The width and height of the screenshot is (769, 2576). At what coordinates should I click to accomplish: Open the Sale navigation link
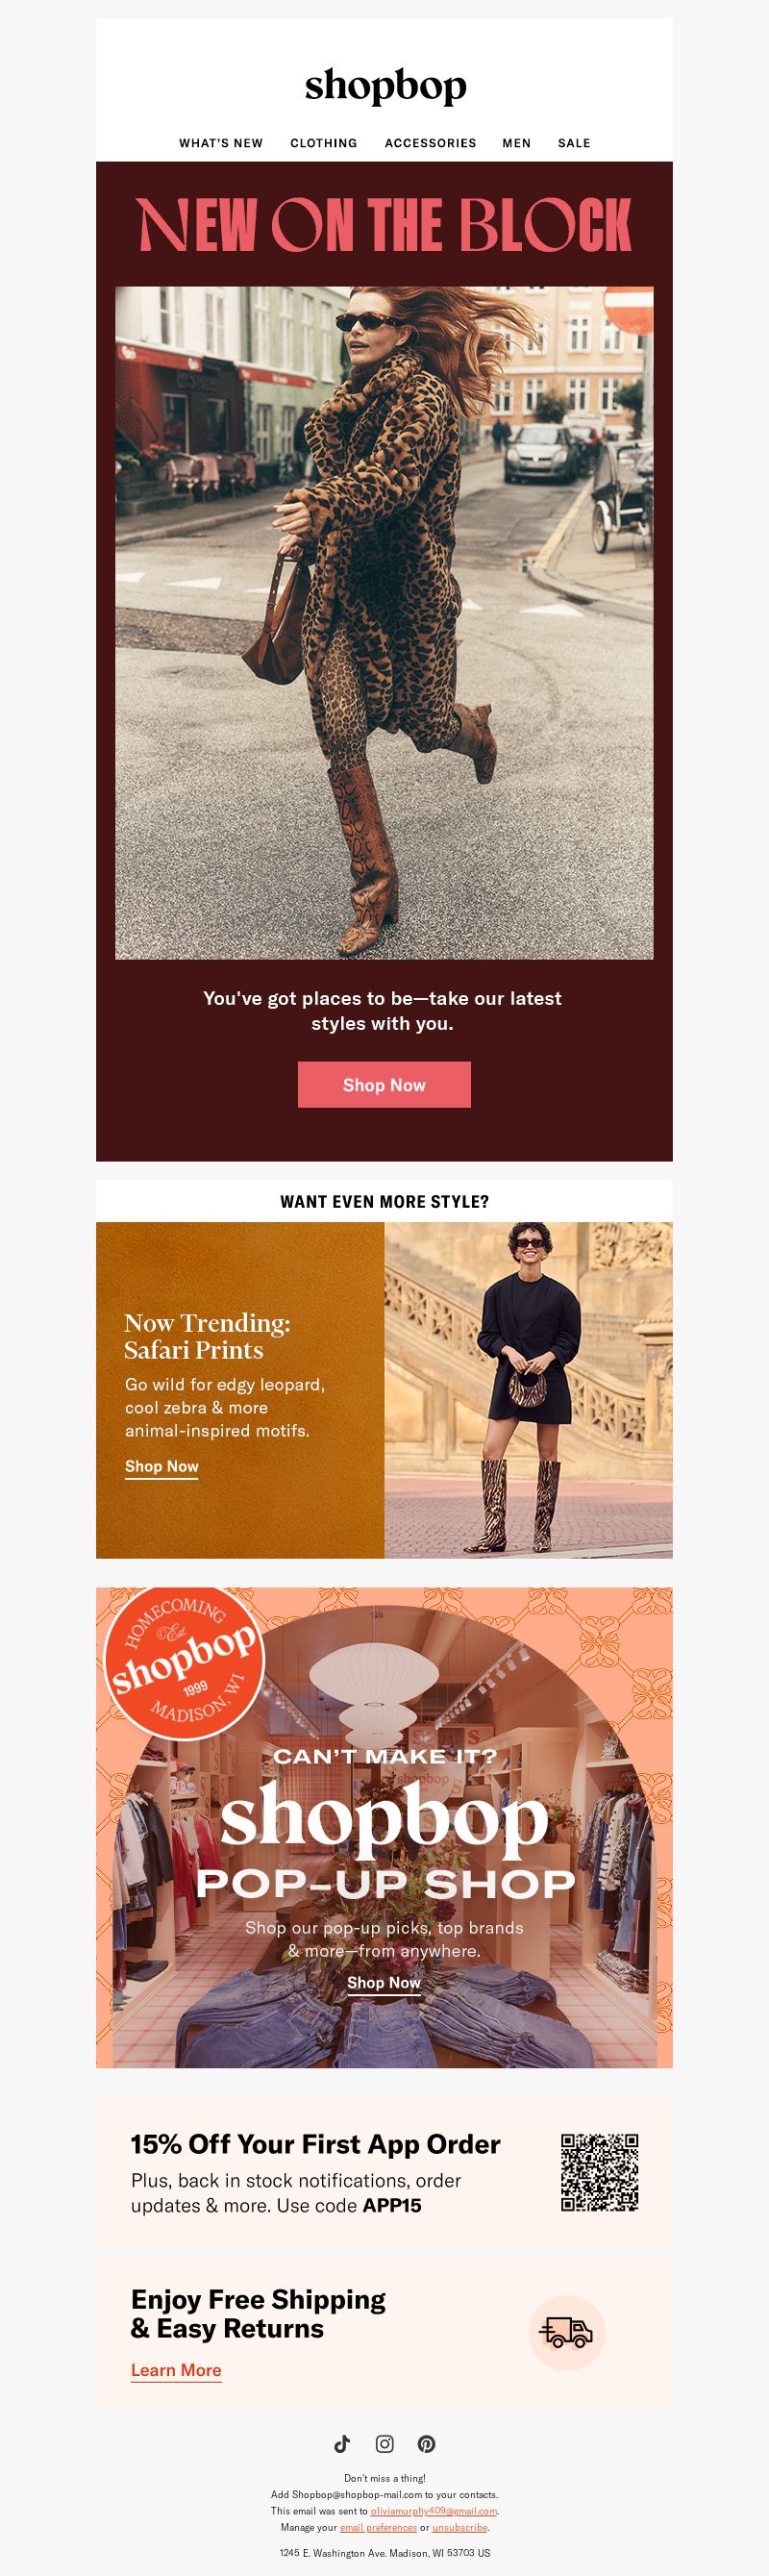574,143
